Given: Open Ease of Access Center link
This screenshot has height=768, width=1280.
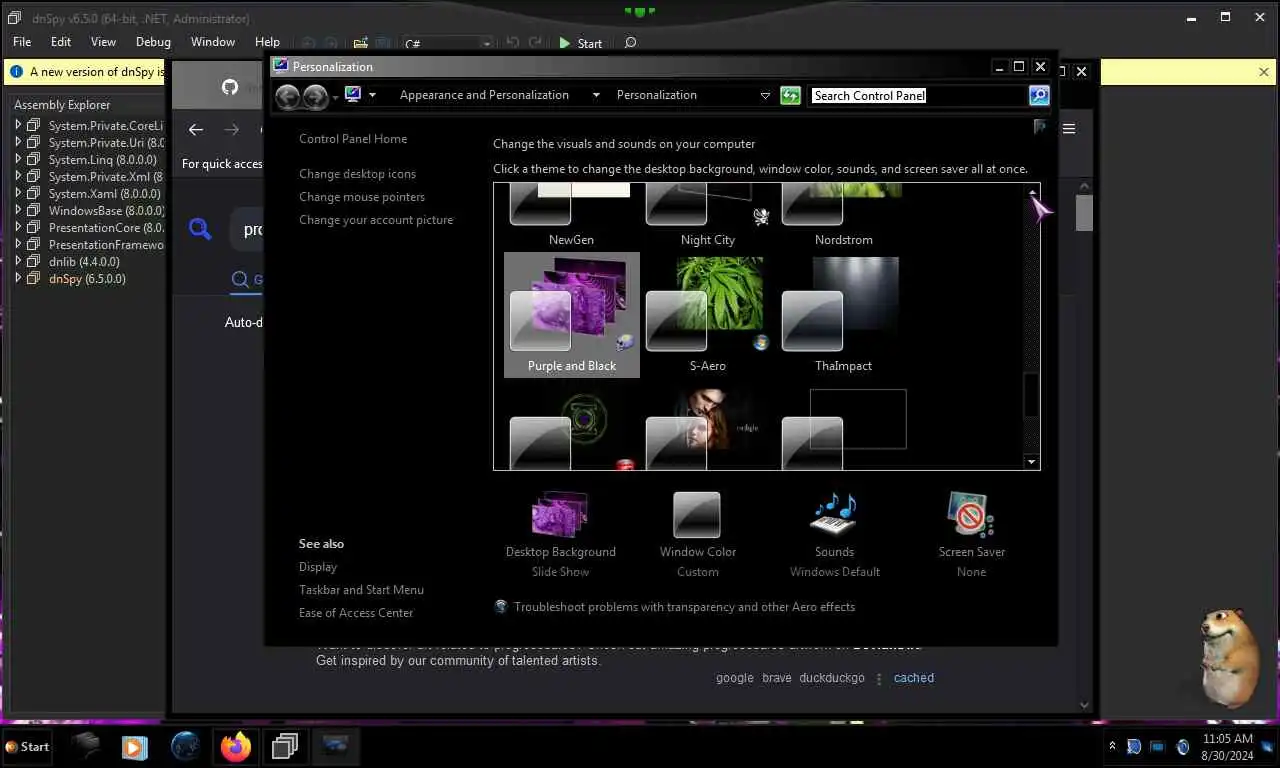Looking at the screenshot, I should click(x=356, y=613).
